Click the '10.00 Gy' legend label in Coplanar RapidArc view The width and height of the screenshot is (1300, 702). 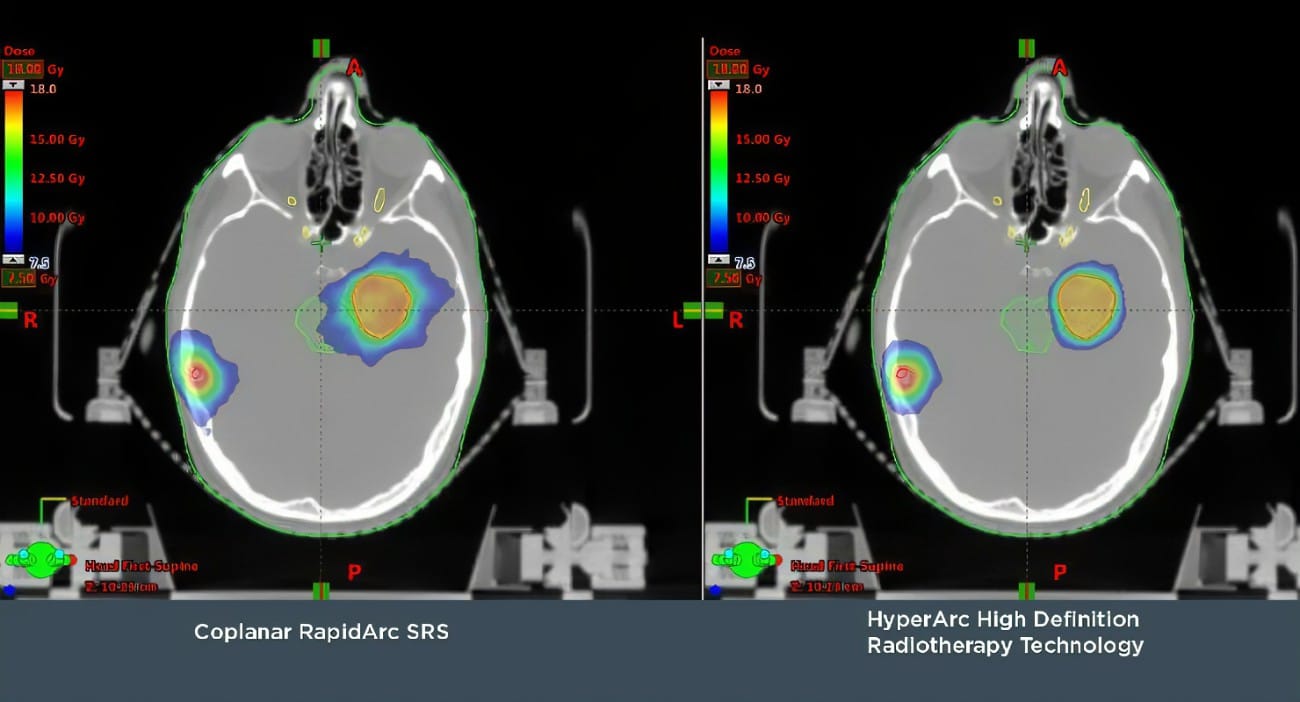coord(57,218)
